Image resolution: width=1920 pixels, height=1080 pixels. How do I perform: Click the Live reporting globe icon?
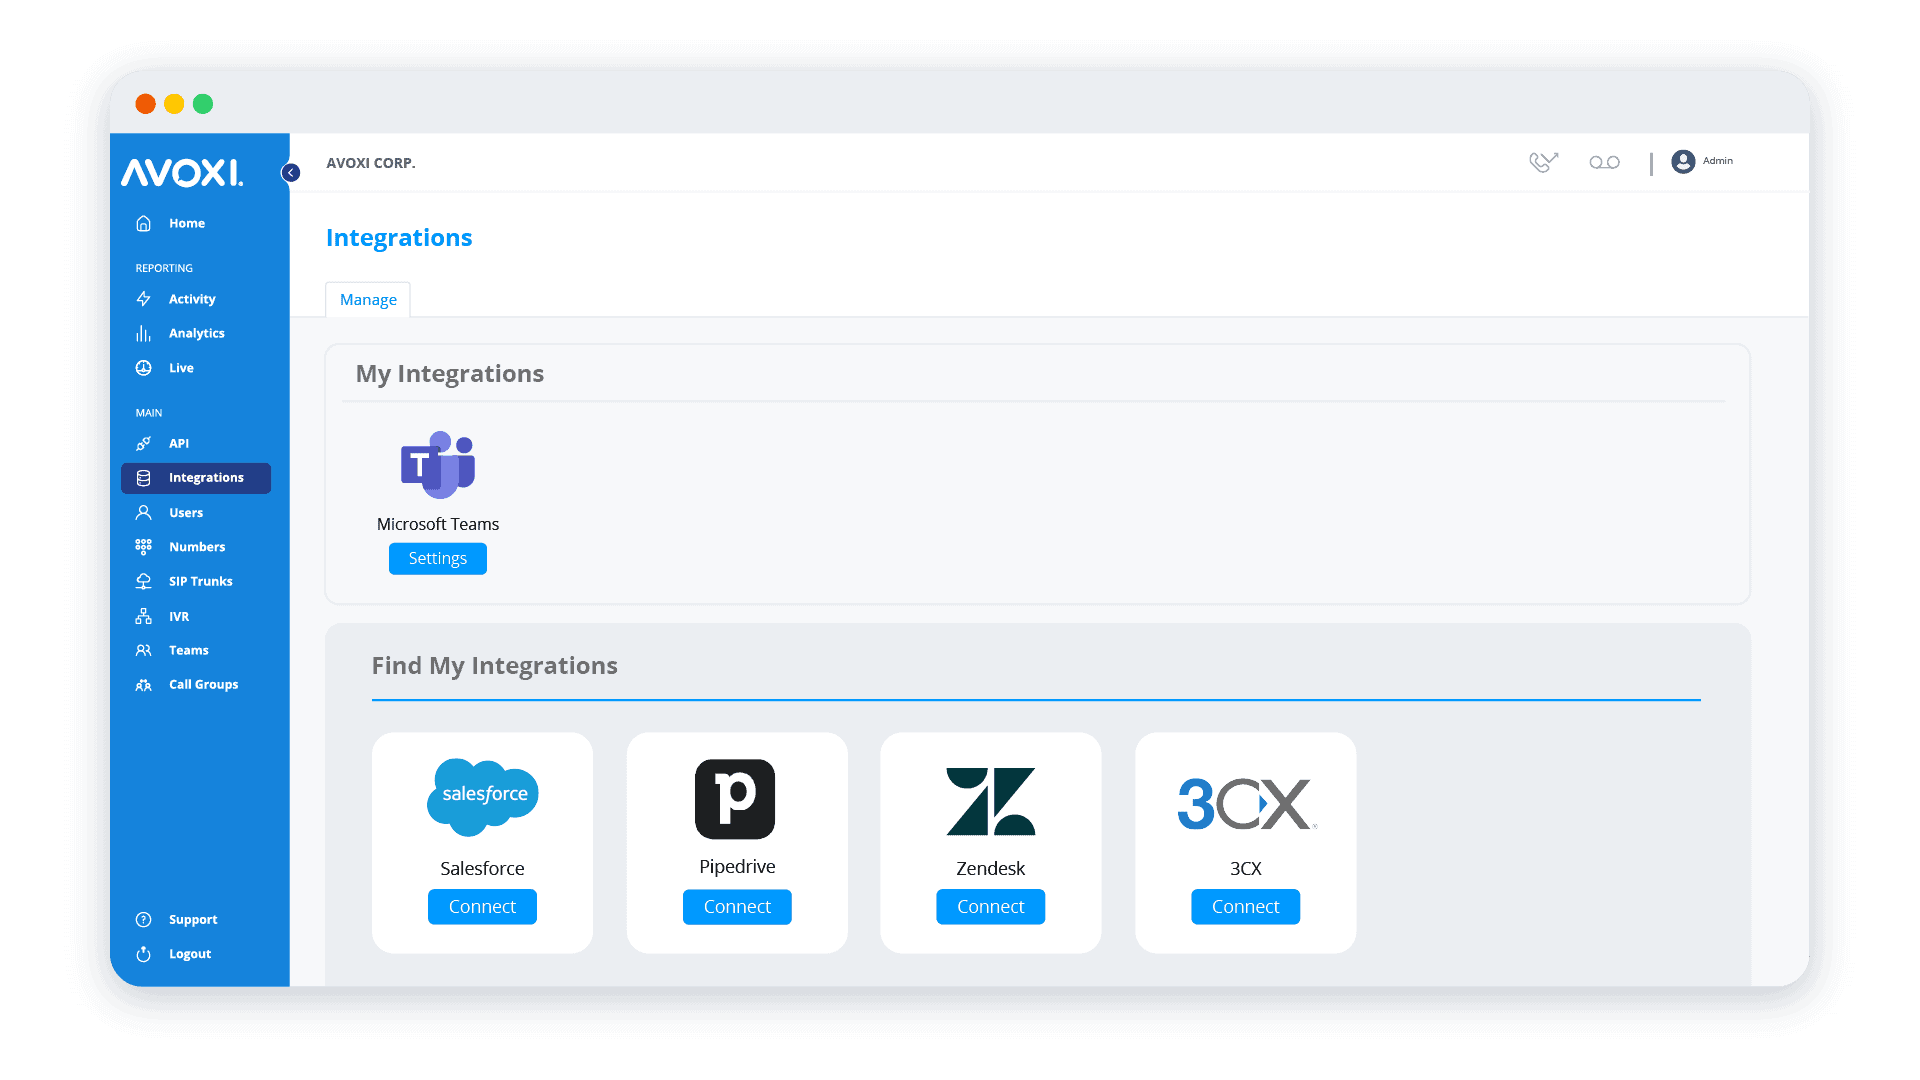click(144, 367)
